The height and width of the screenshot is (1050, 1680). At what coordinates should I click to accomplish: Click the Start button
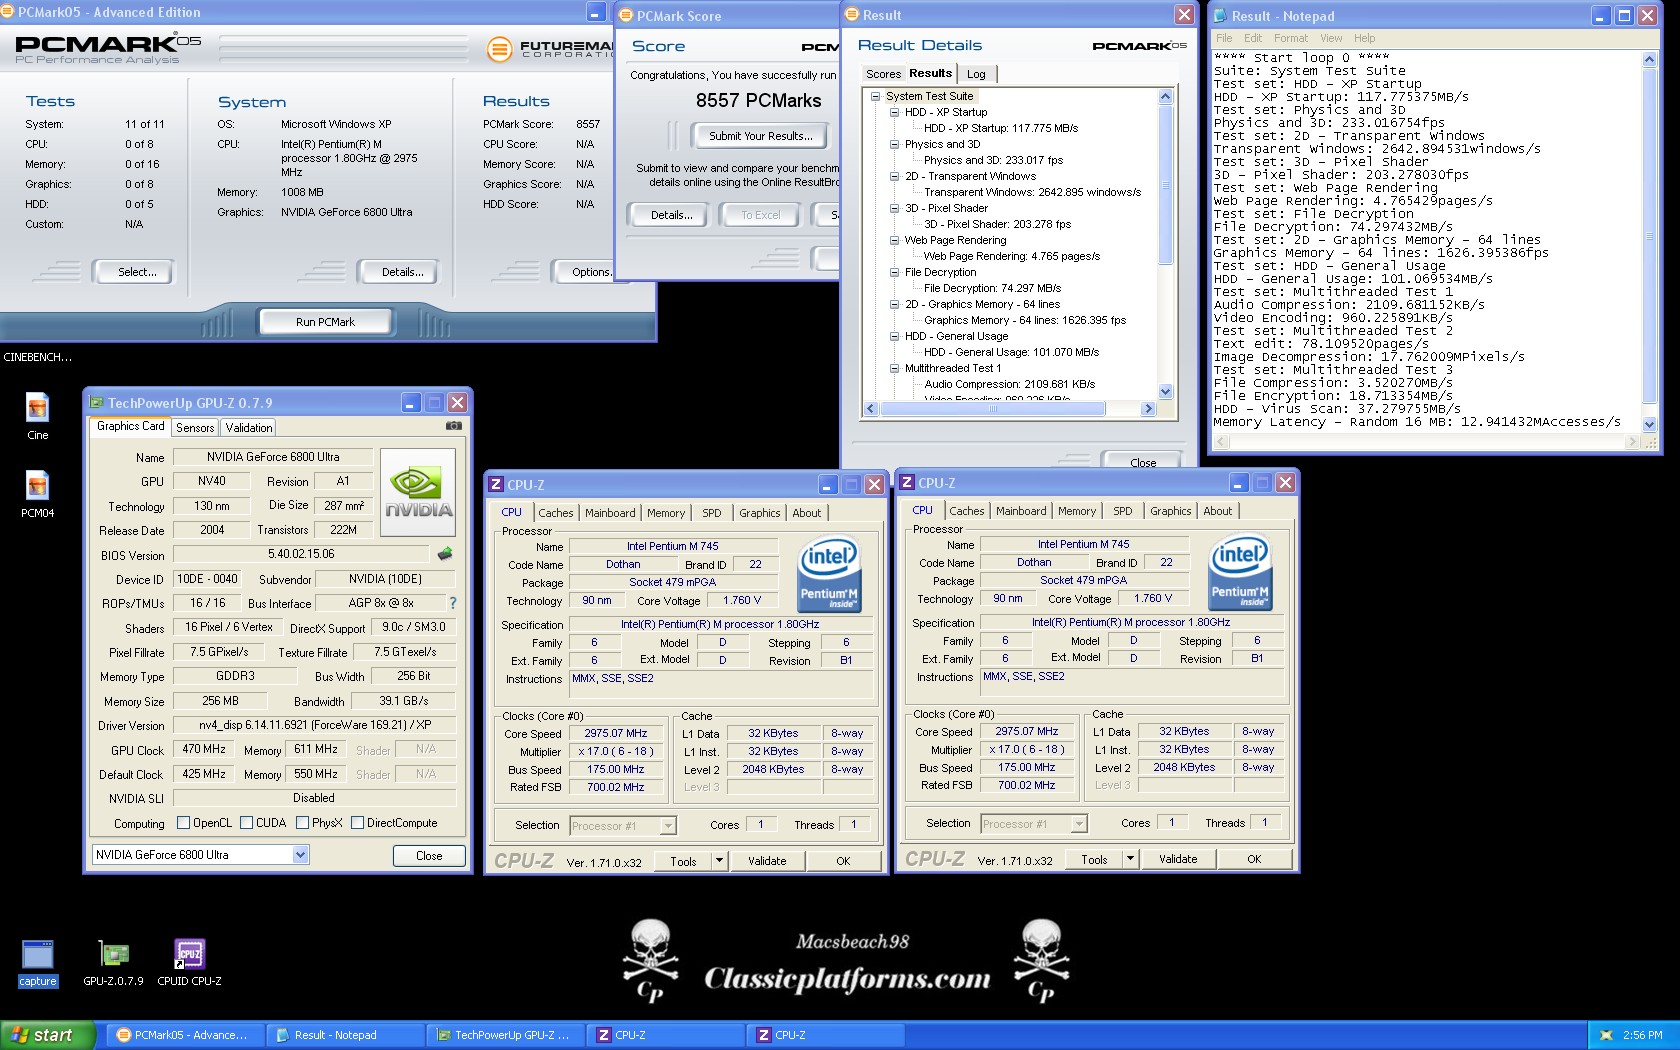(48, 1035)
